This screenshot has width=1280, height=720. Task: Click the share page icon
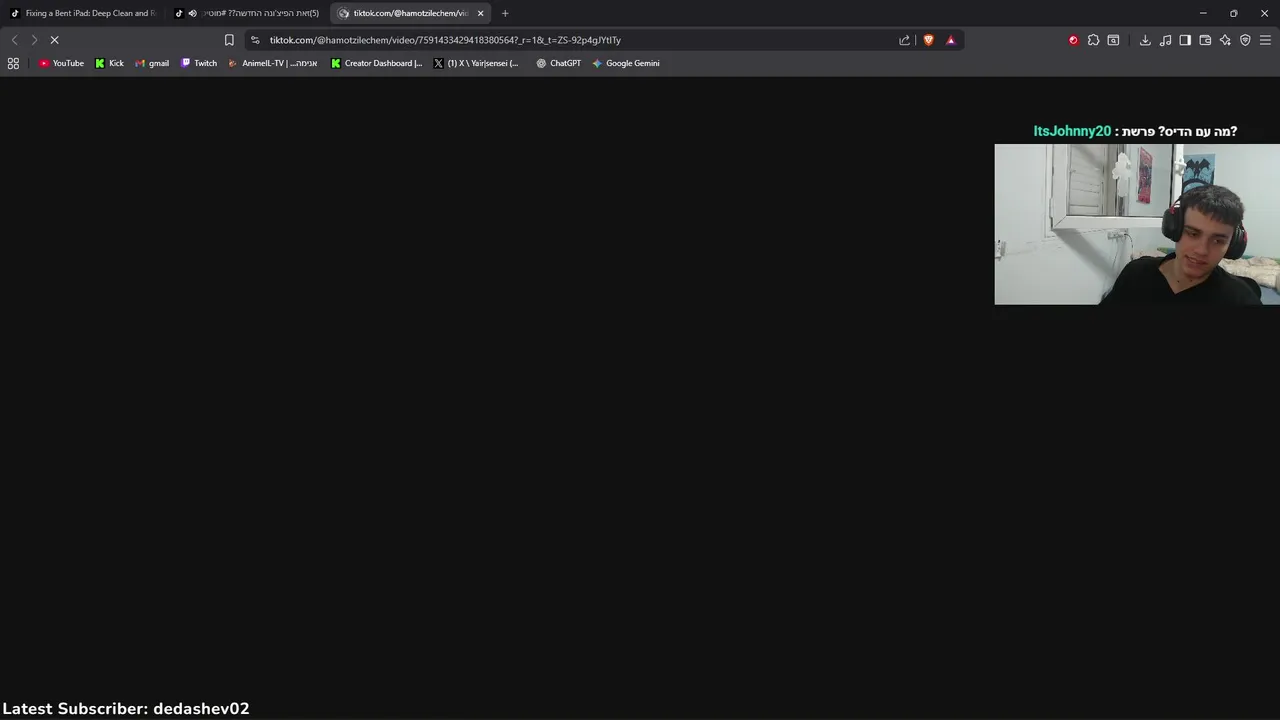coord(905,40)
